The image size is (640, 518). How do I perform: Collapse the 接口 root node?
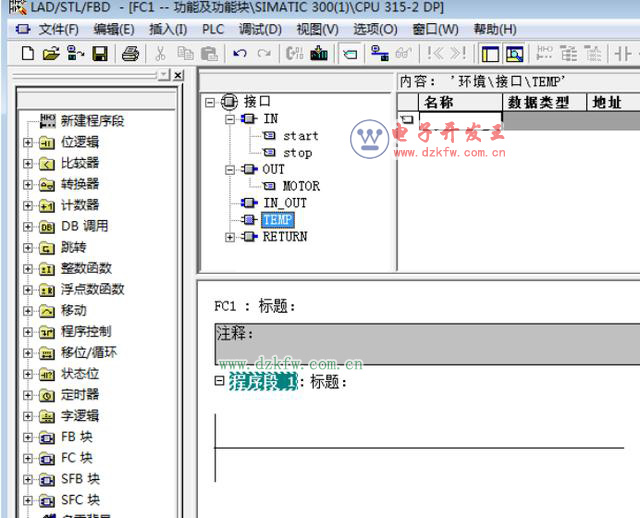click(210, 102)
